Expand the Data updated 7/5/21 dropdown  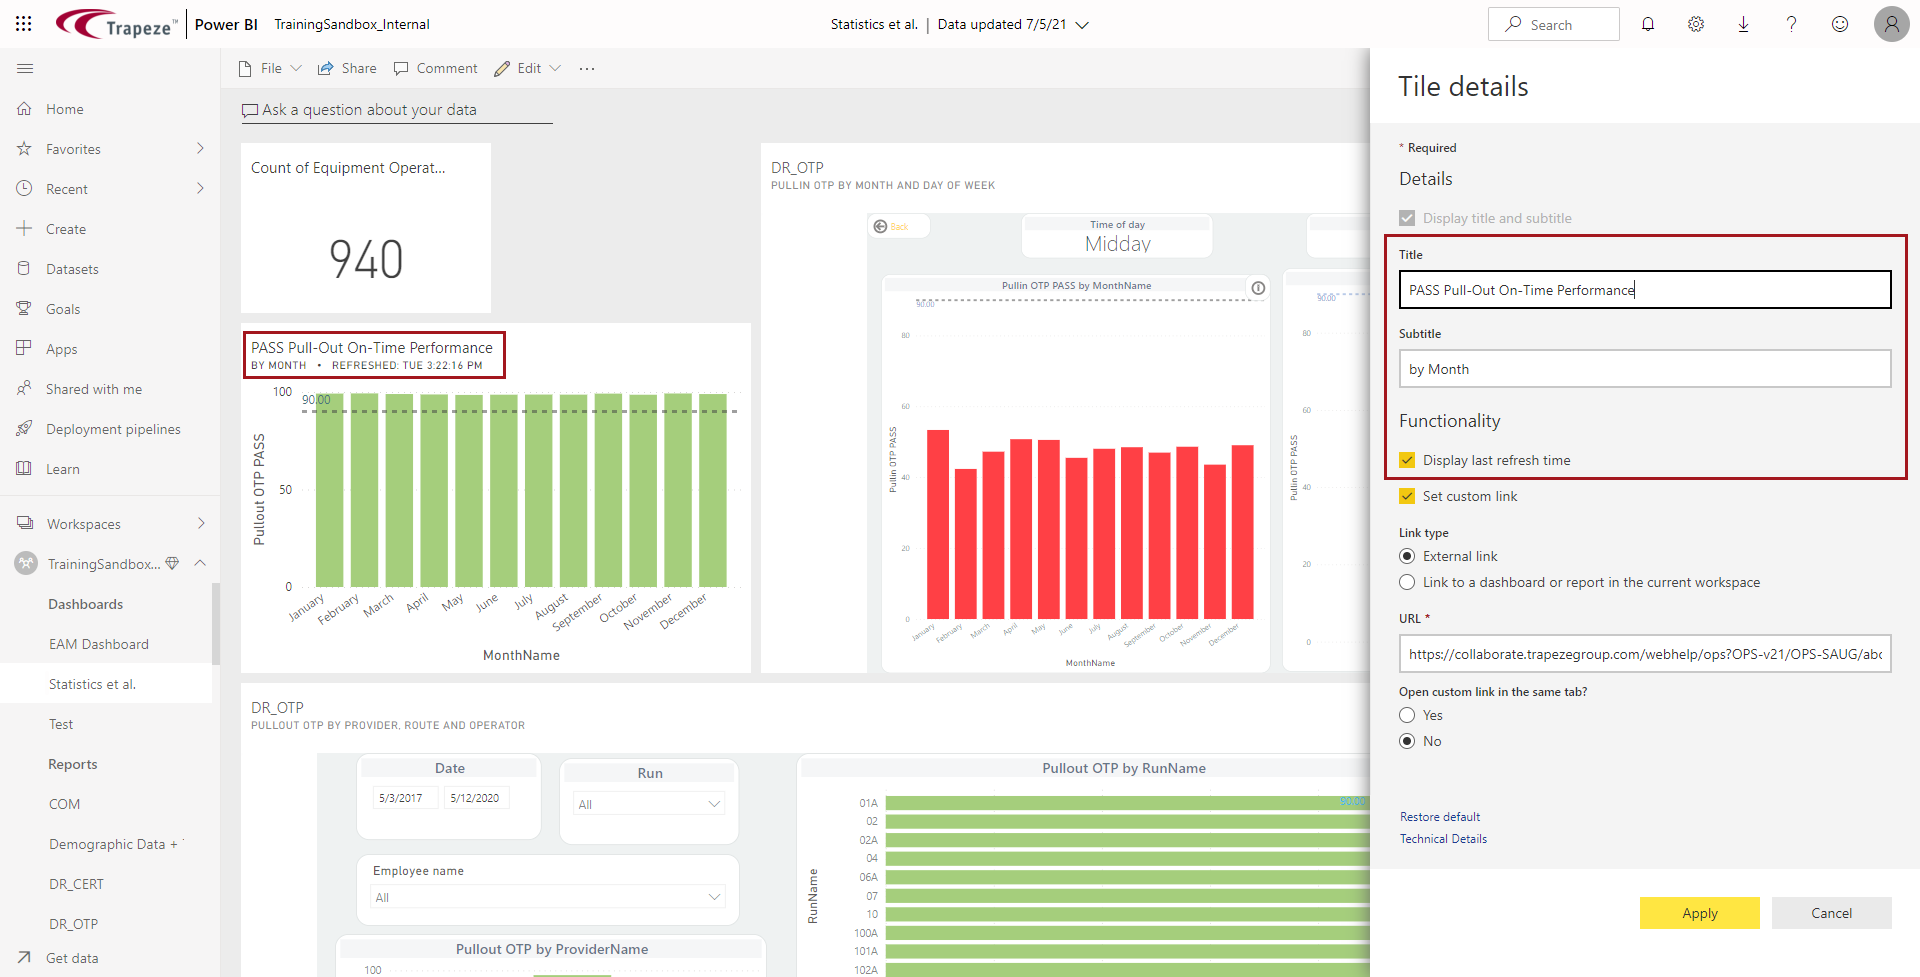pos(1083,24)
